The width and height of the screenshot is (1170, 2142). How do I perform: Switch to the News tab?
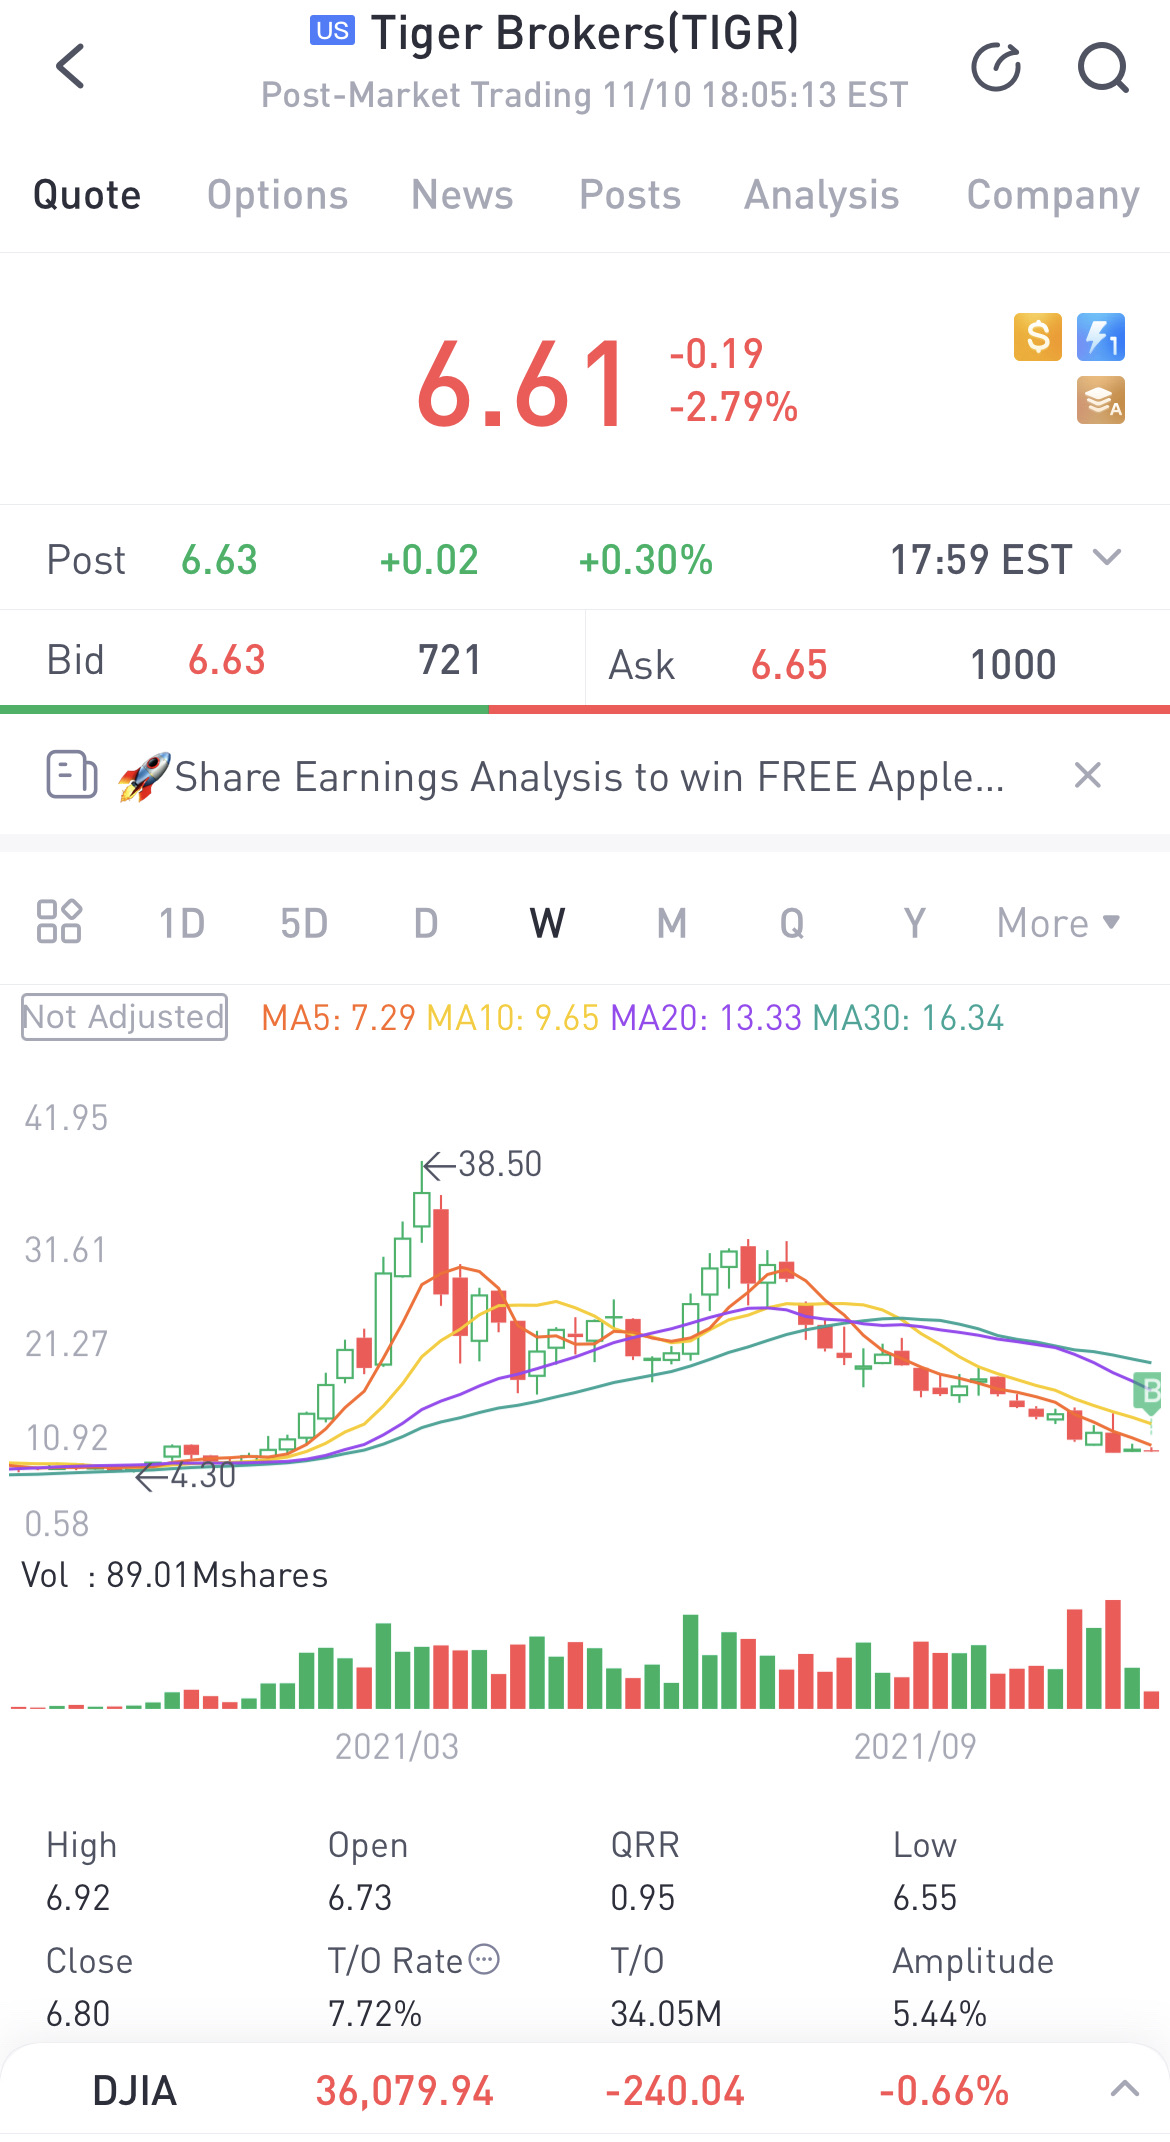(462, 195)
